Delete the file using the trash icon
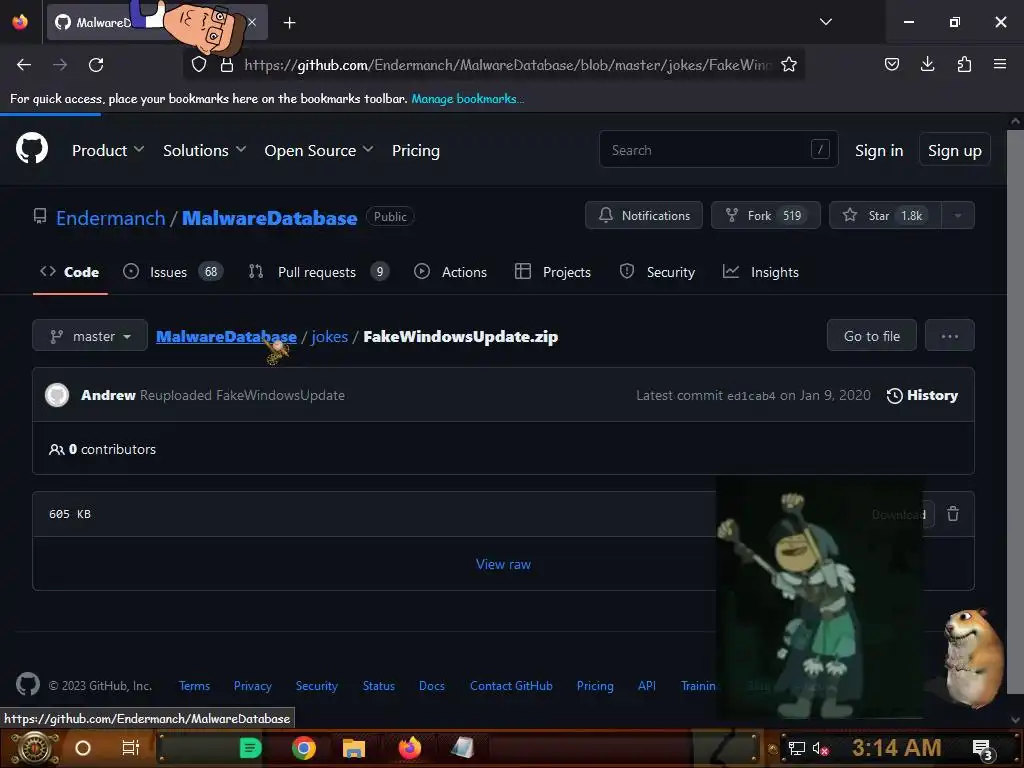The height and width of the screenshot is (768, 1024). (x=953, y=514)
